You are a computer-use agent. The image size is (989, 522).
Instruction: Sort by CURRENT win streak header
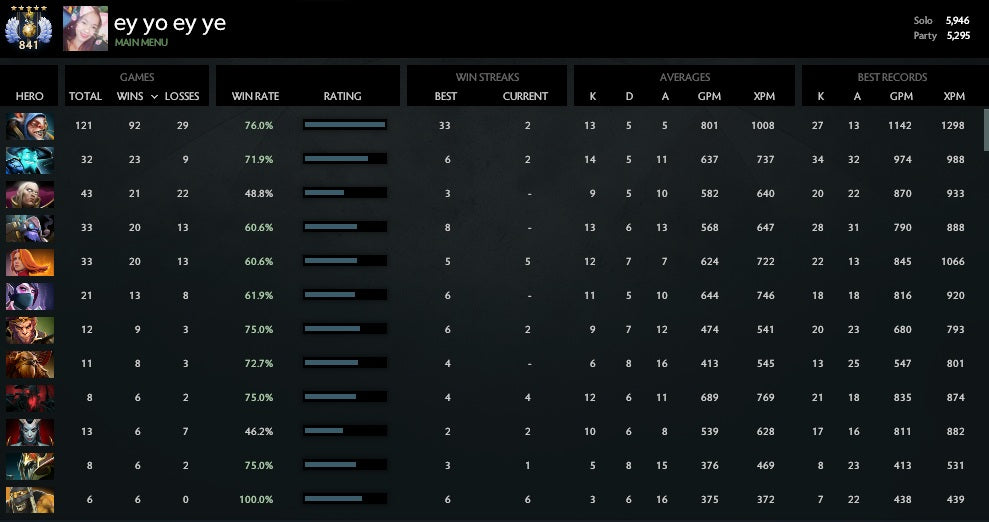525,97
